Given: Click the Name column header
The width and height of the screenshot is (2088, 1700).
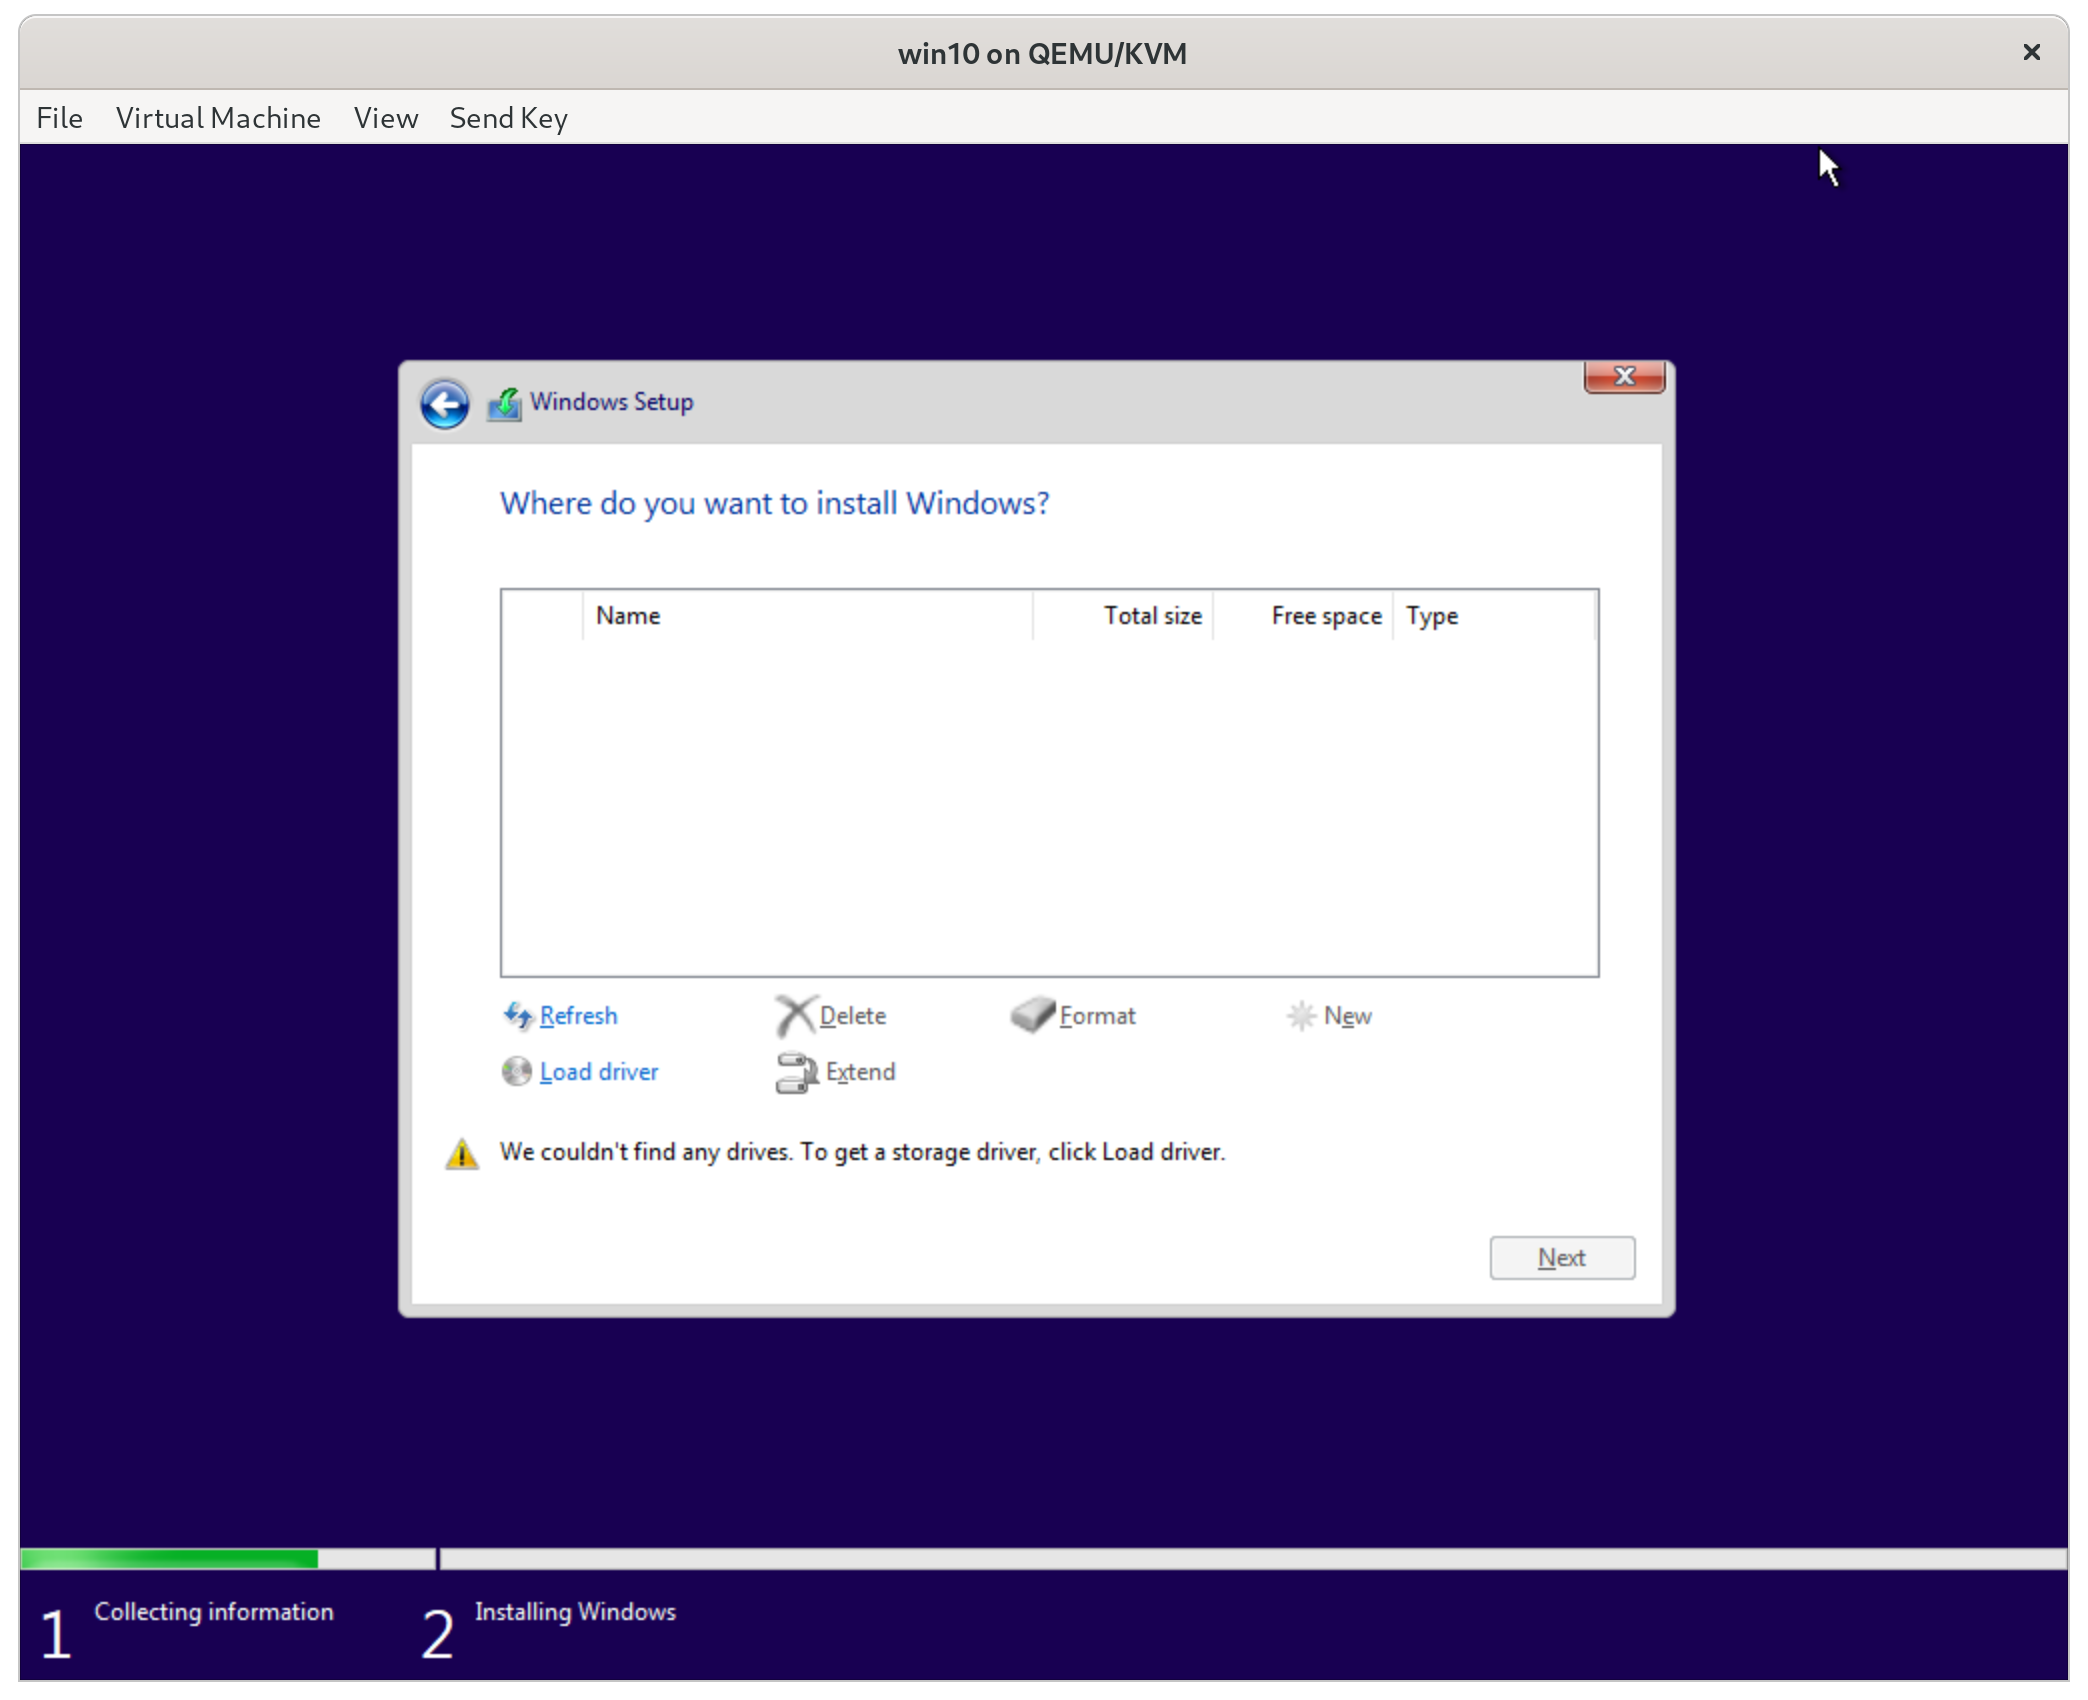Looking at the screenshot, I should 628,615.
